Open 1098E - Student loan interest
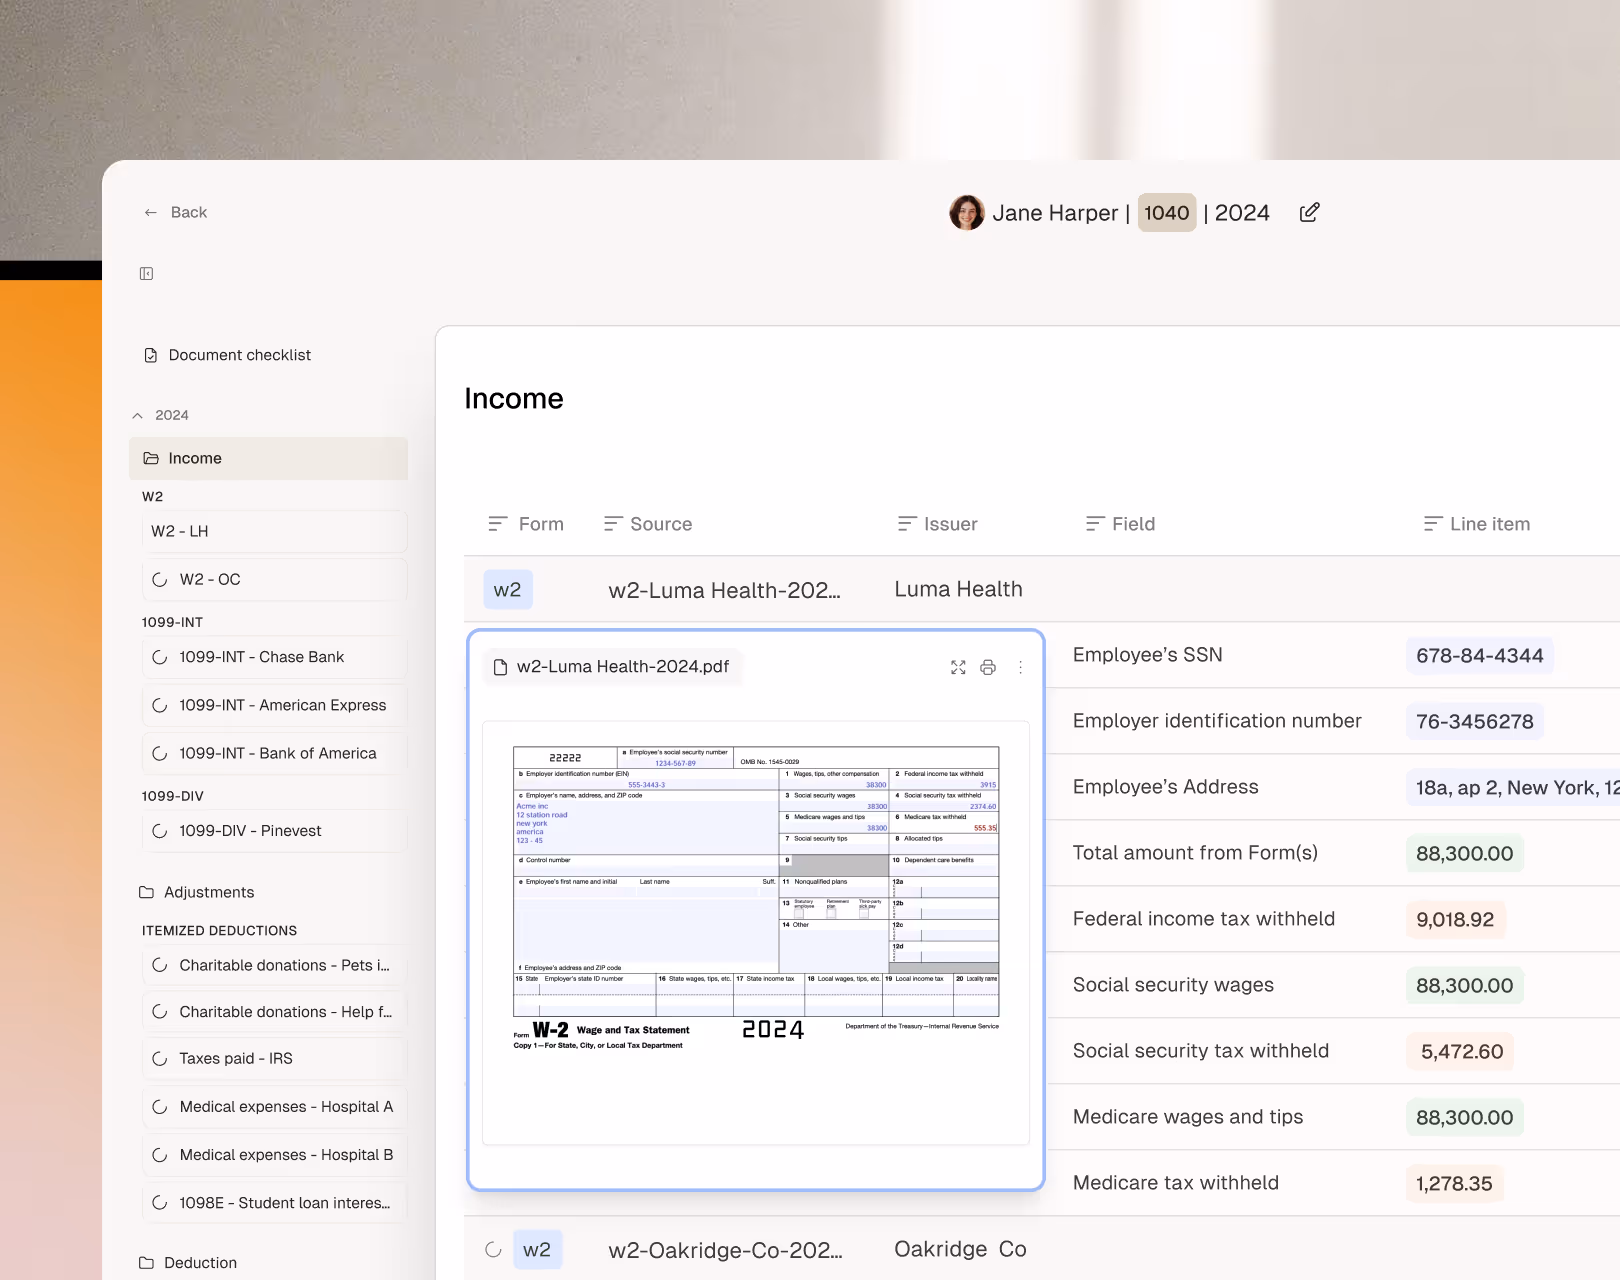This screenshot has height=1280, width=1620. 274,1203
